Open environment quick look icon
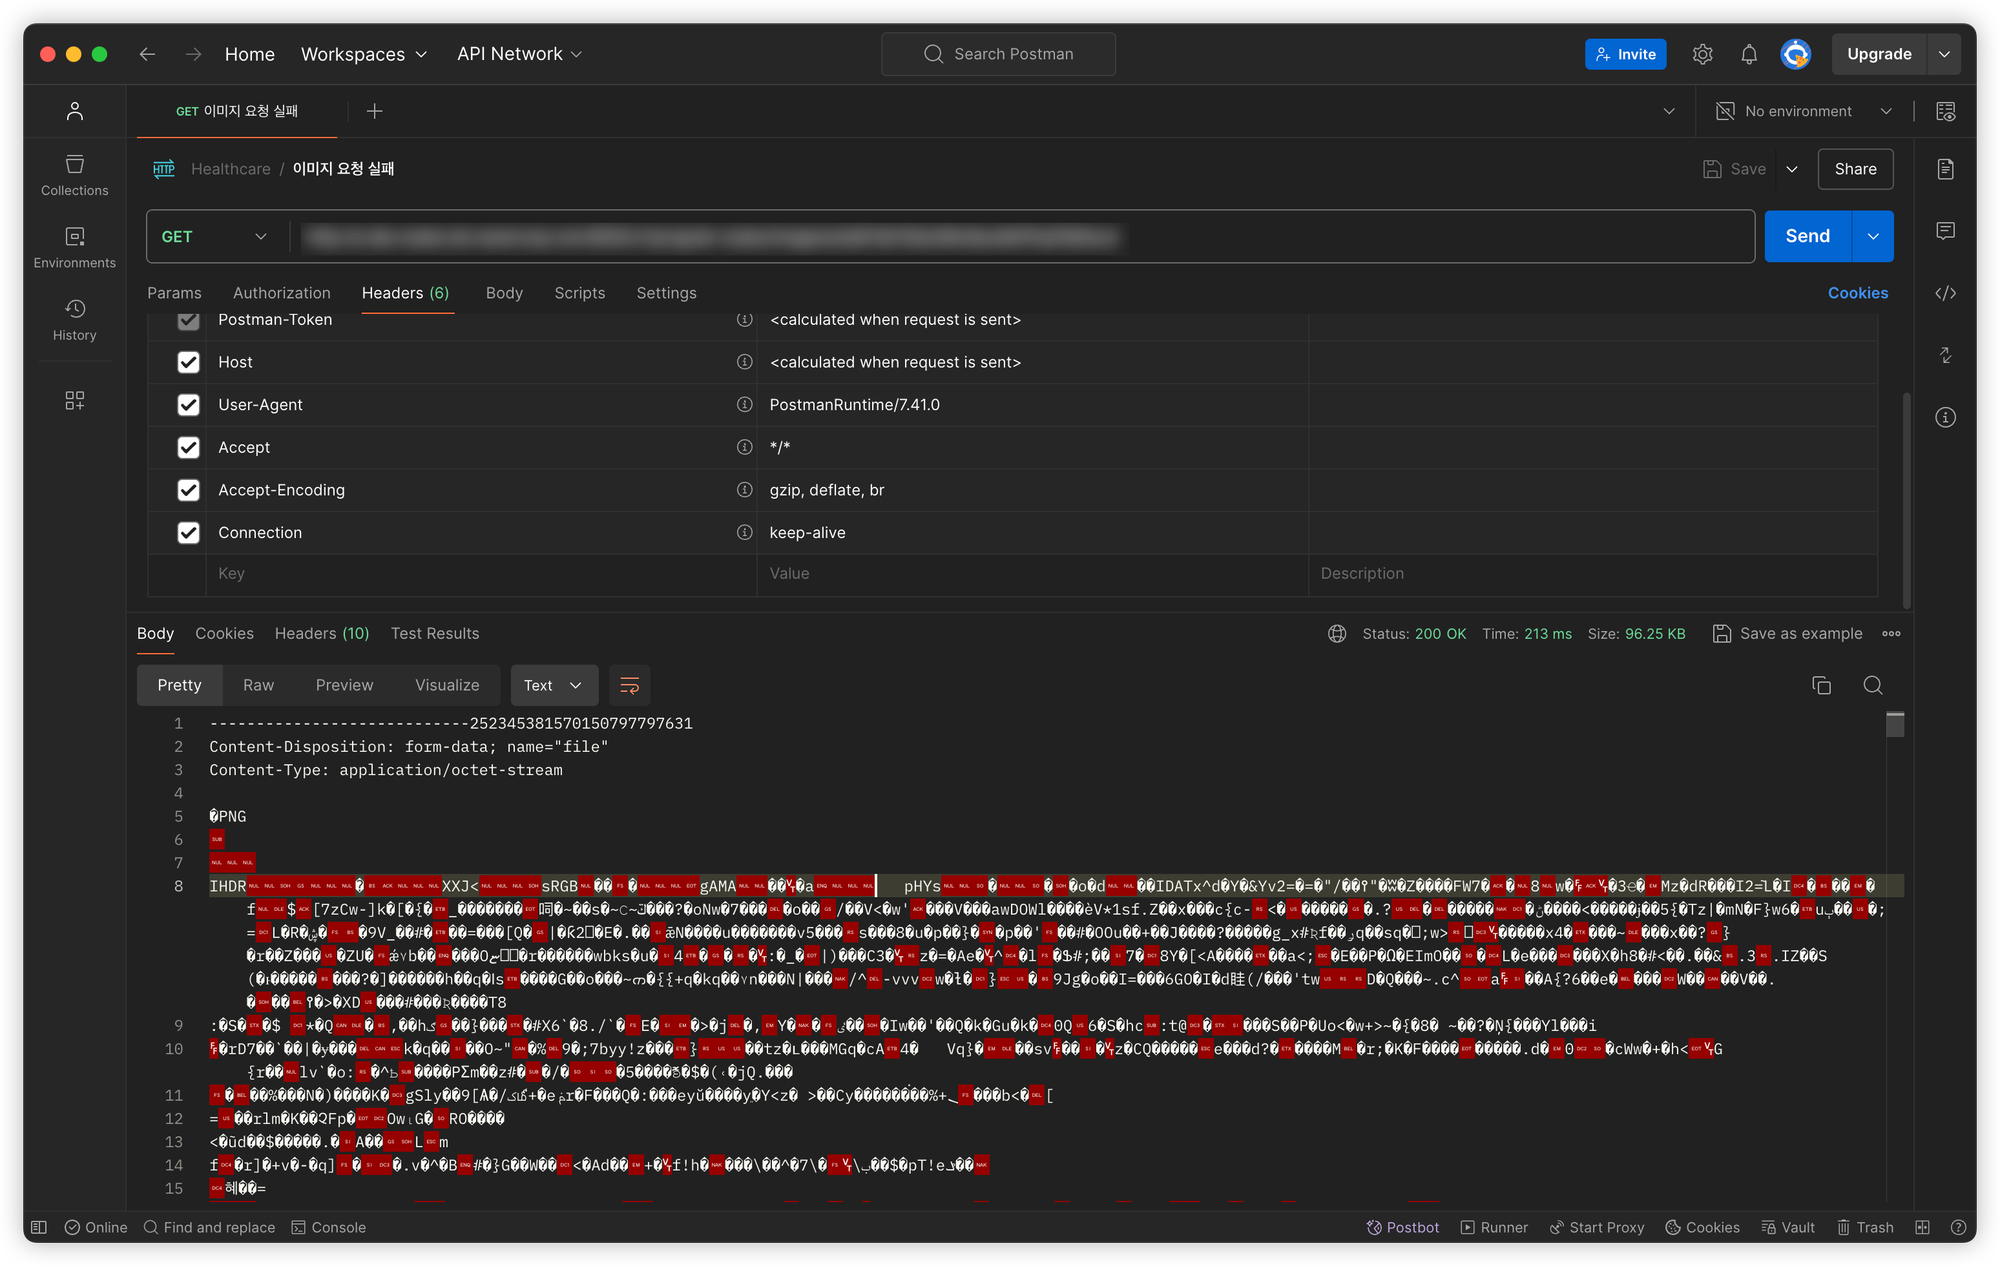The width and height of the screenshot is (2000, 1266). coord(1945,111)
